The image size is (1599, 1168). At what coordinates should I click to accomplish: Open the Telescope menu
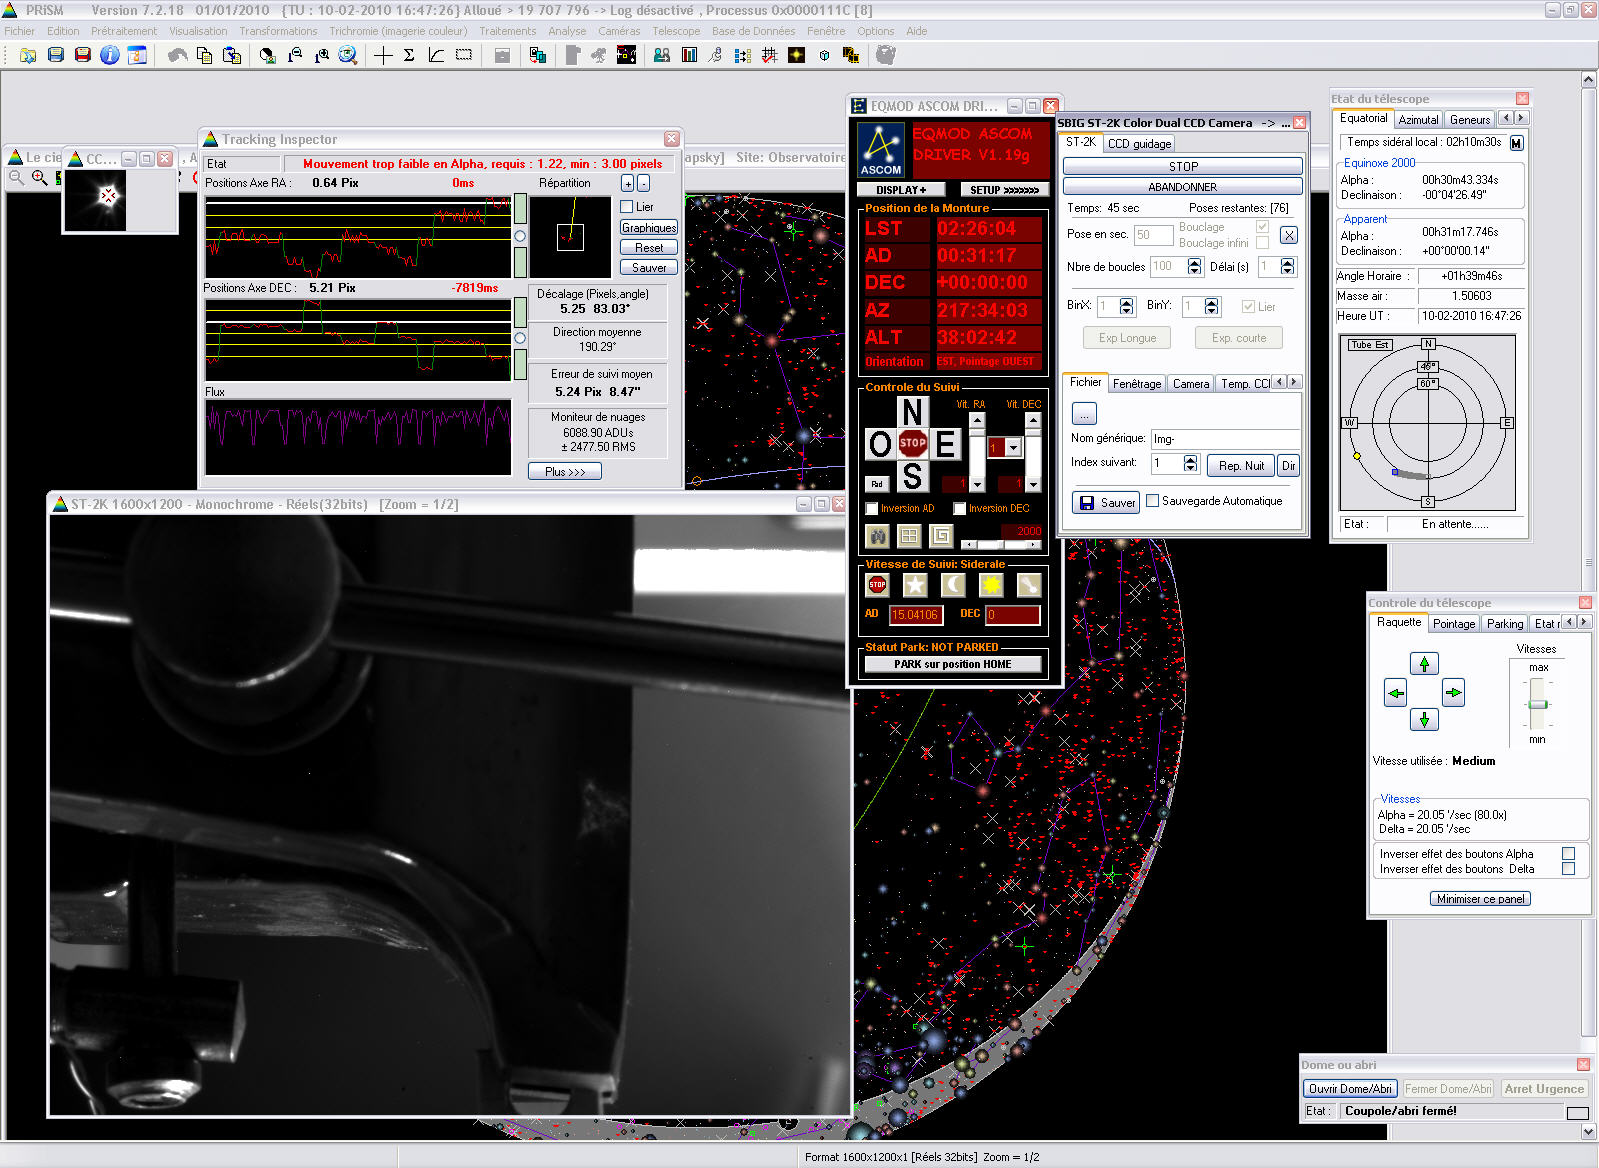tap(676, 31)
